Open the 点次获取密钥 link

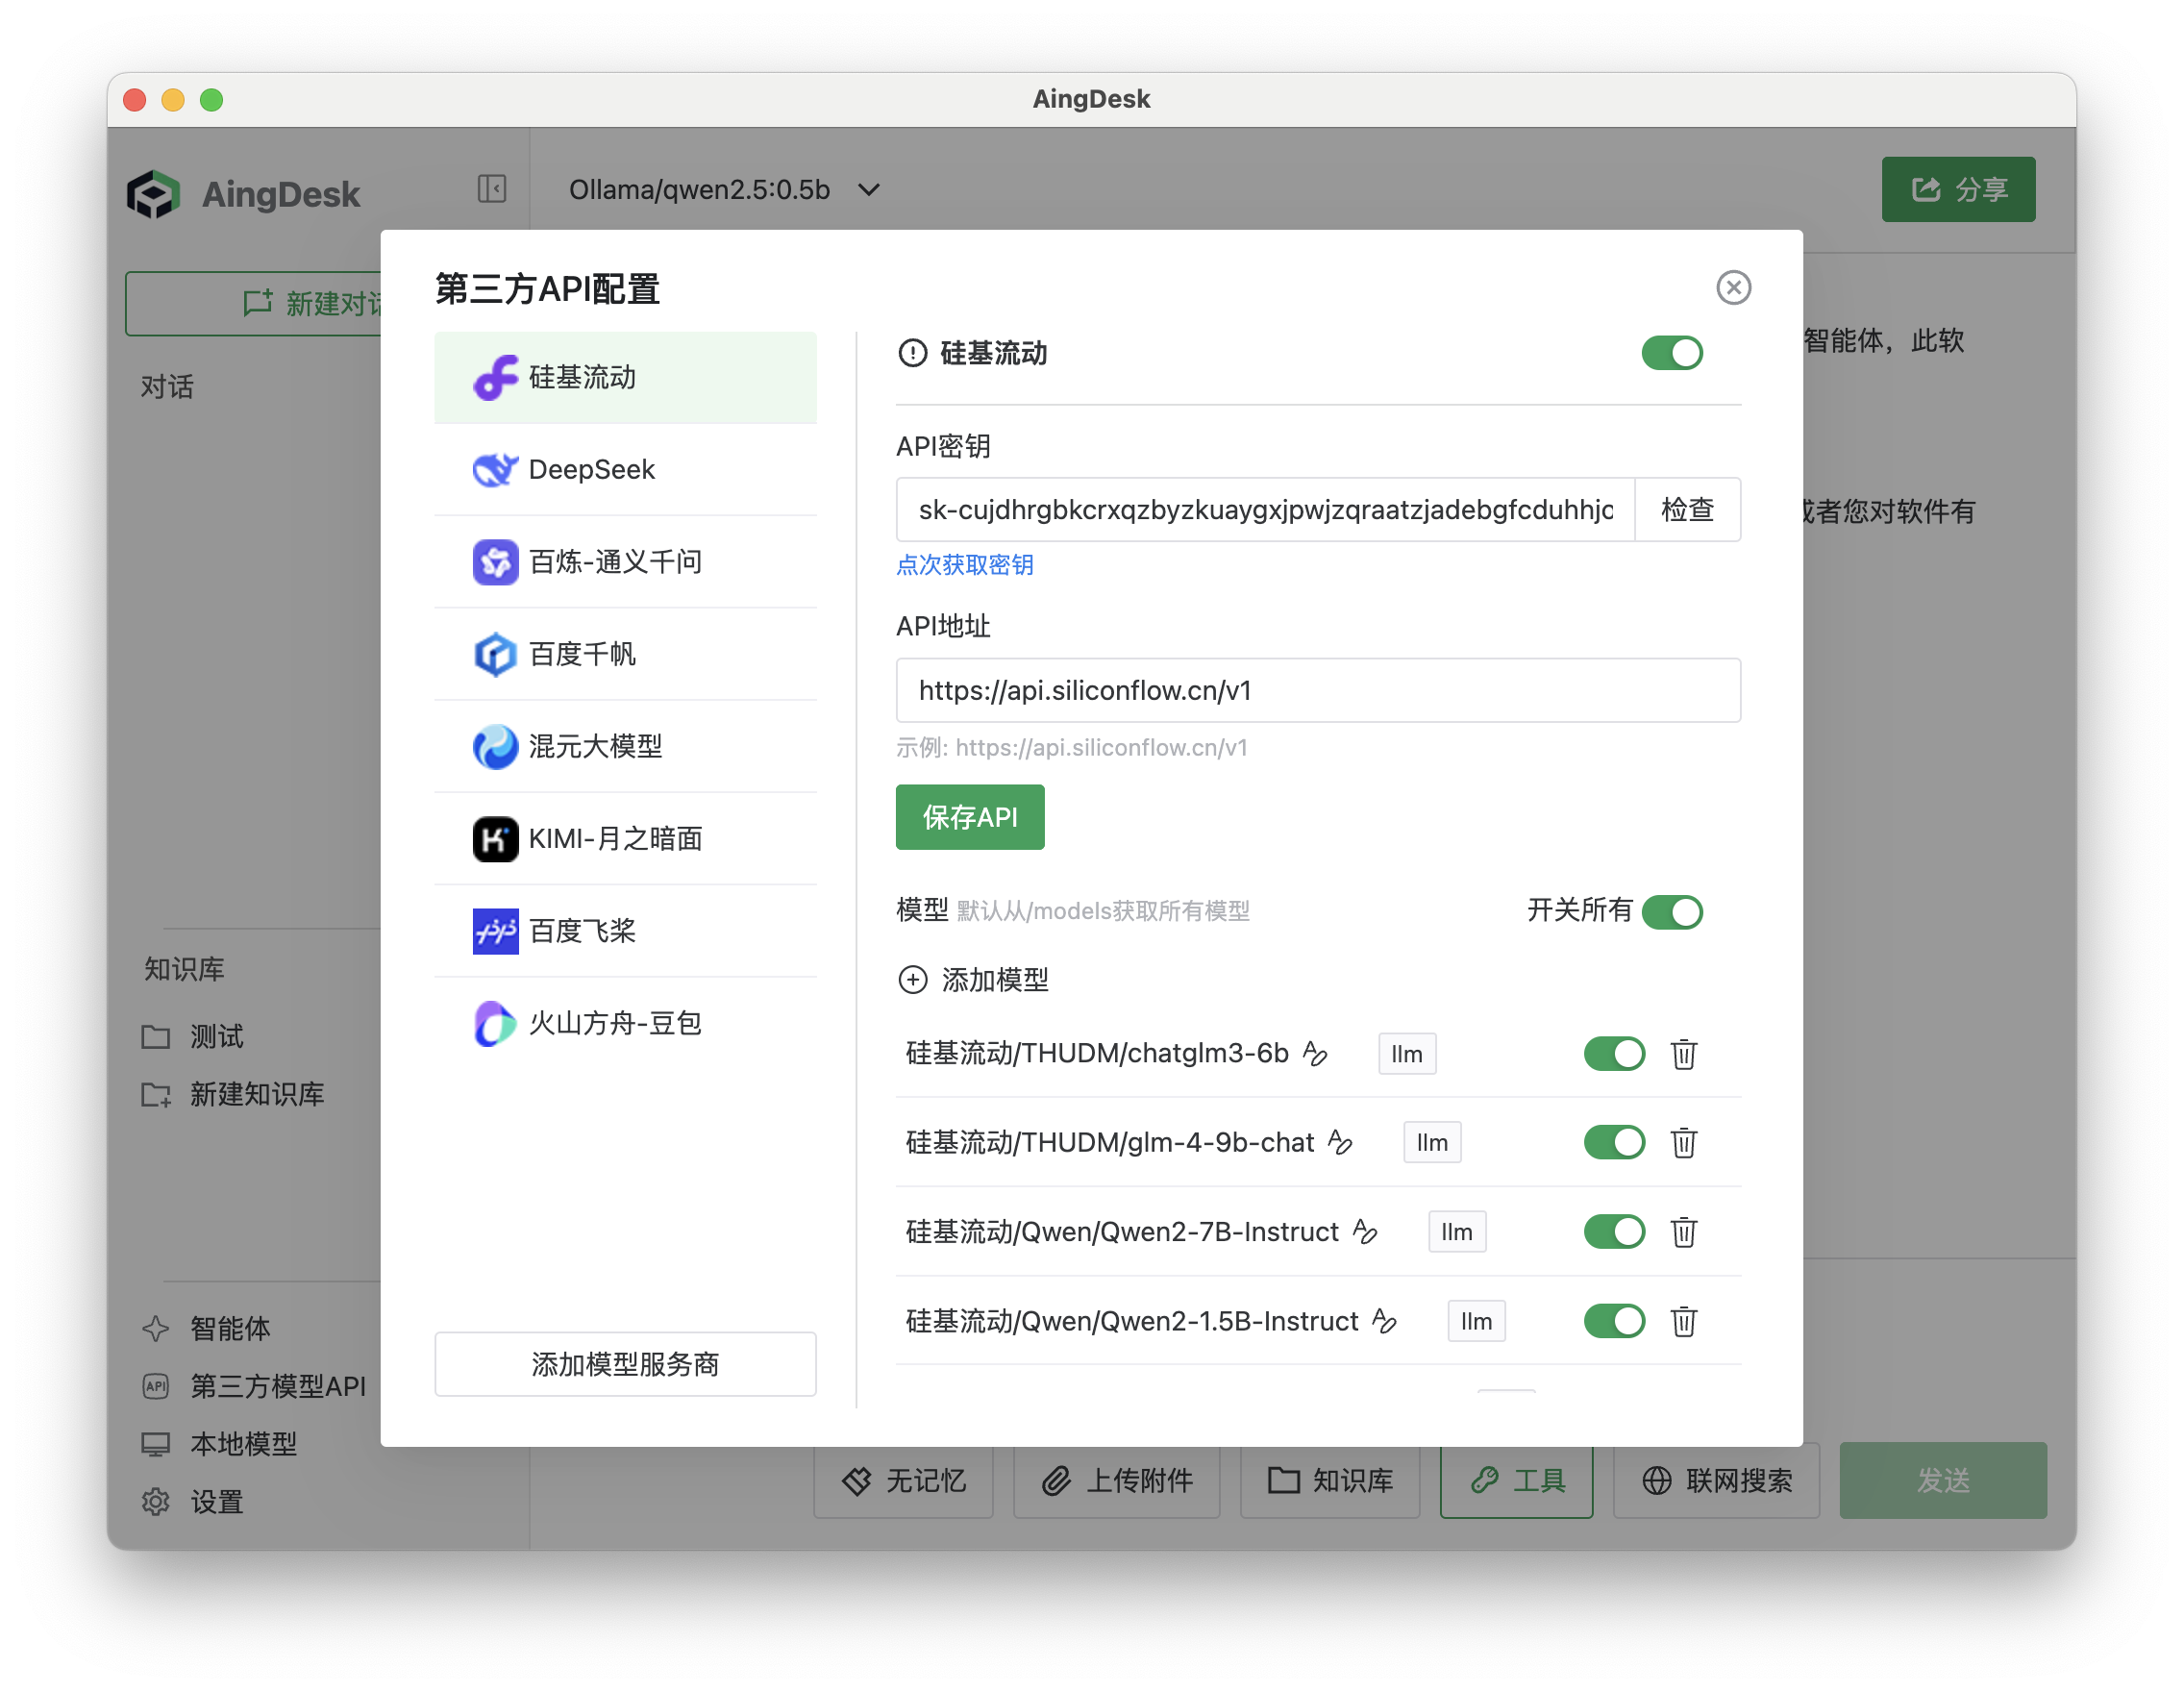[964, 565]
